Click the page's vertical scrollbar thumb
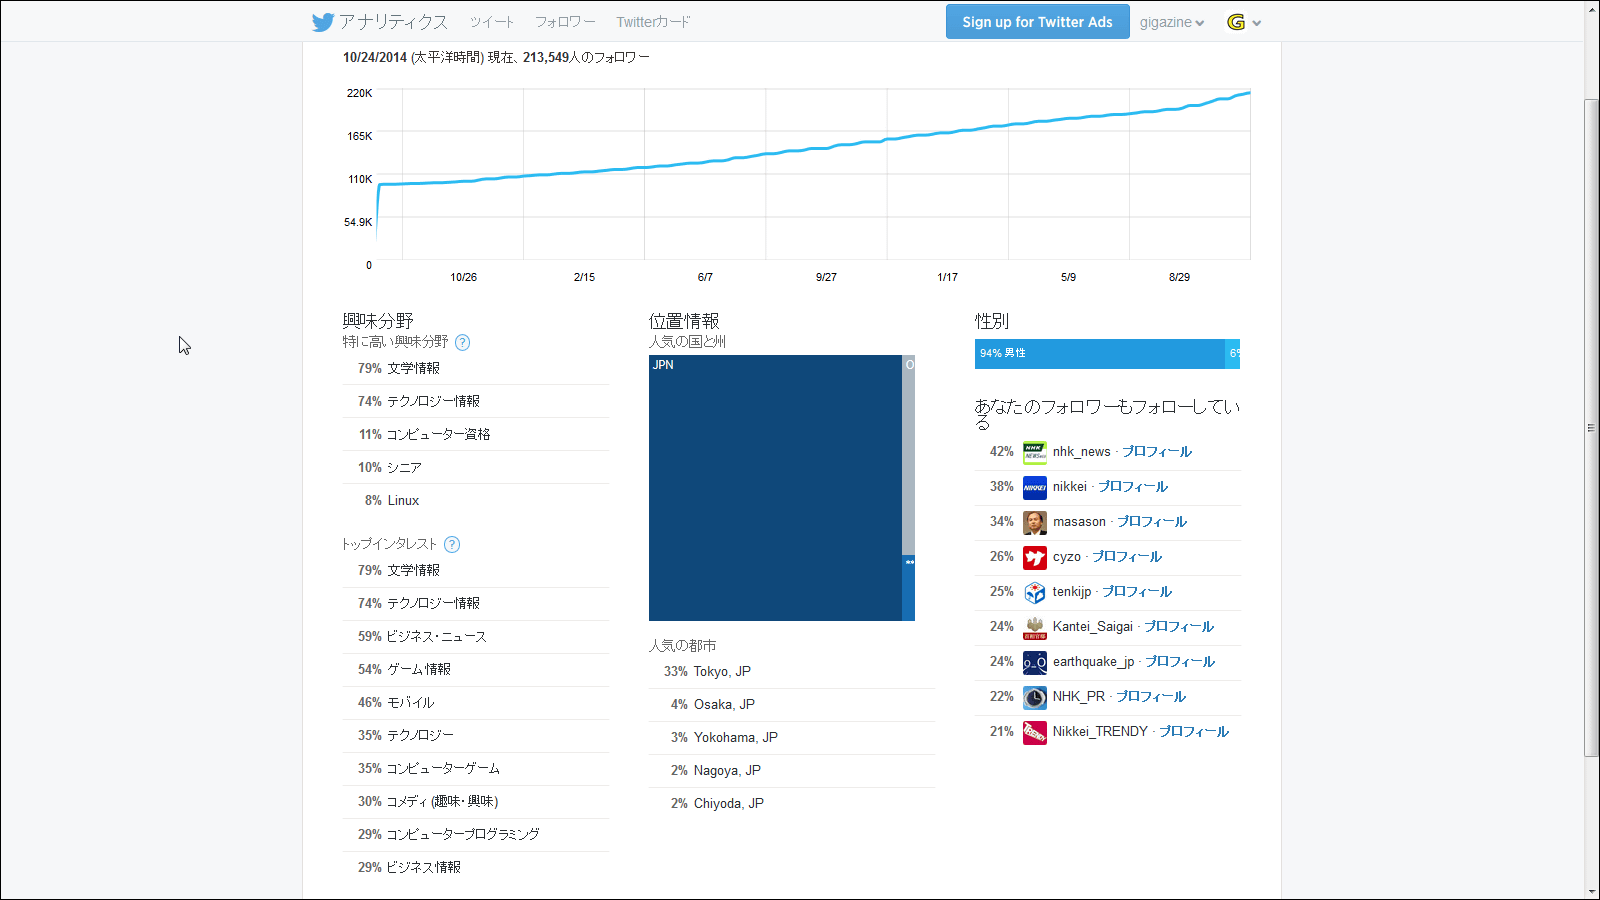Screen dimensions: 1600x900 1591,428
